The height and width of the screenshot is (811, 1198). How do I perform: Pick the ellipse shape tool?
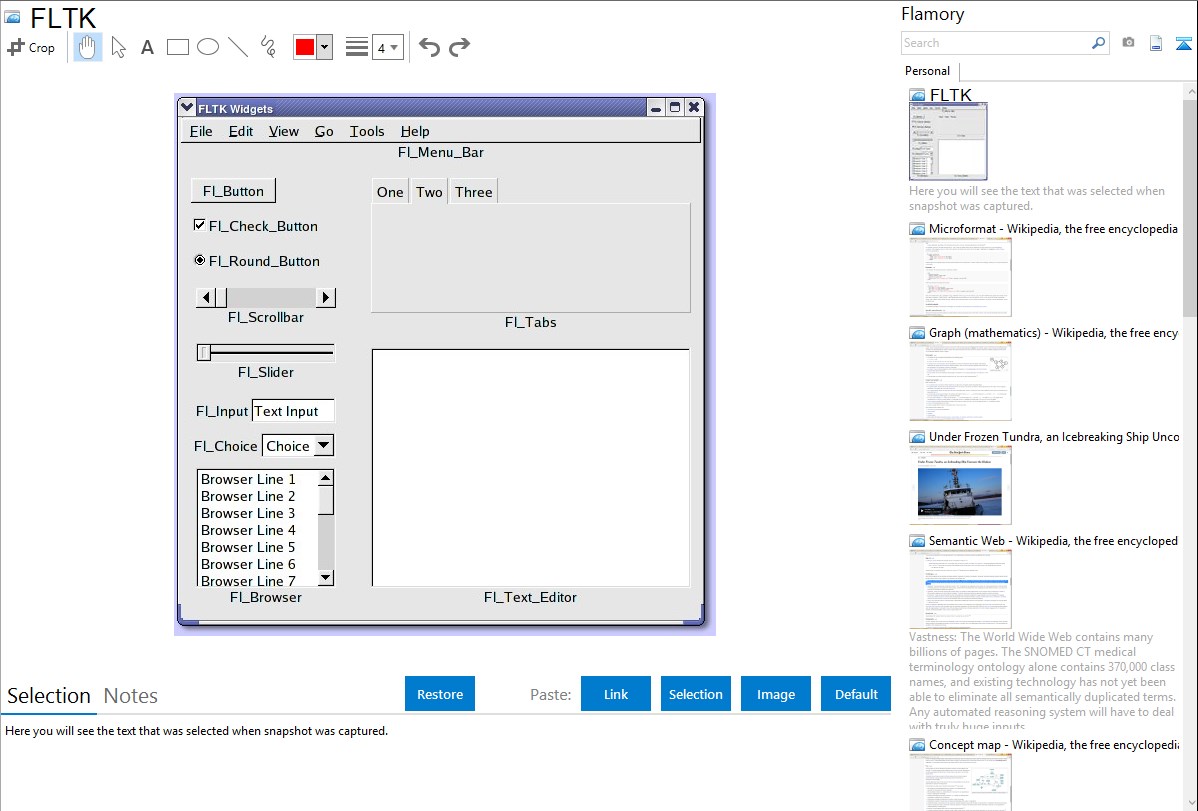[208, 47]
